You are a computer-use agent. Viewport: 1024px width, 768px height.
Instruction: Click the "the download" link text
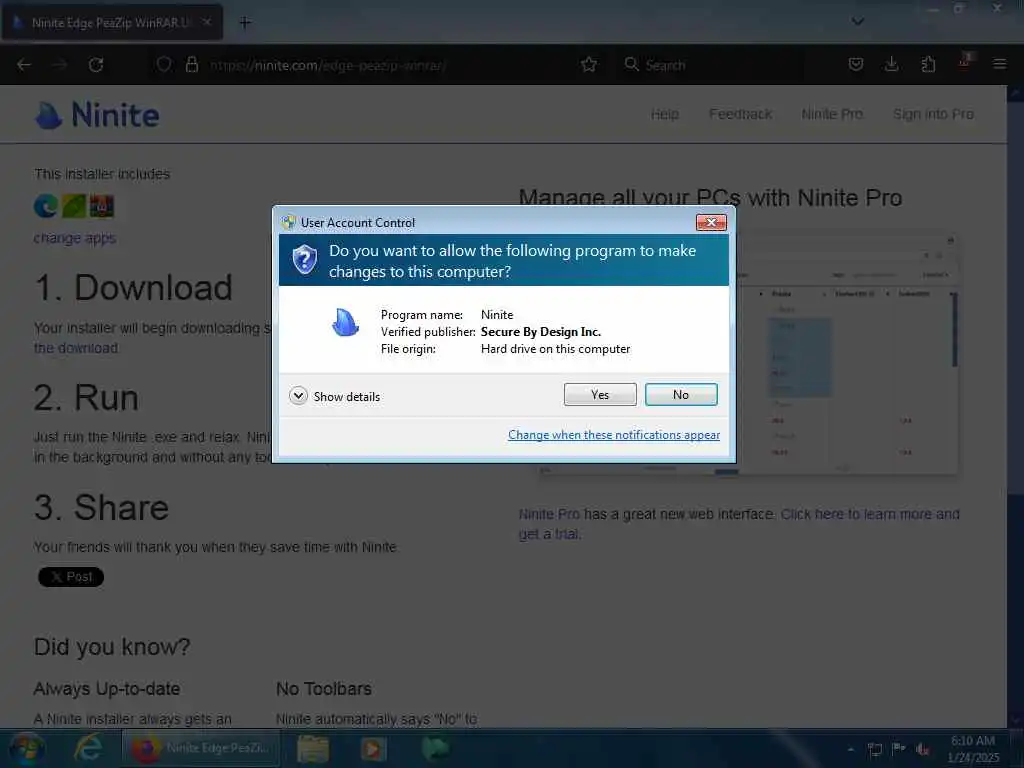click(x=76, y=348)
